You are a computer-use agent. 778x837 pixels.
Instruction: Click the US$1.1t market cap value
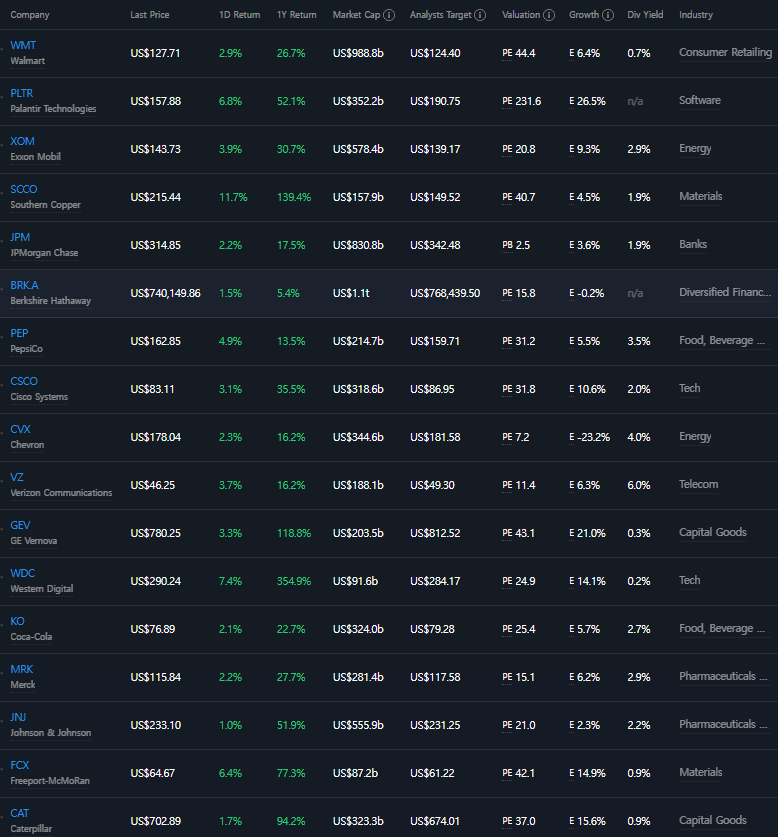(351, 294)
